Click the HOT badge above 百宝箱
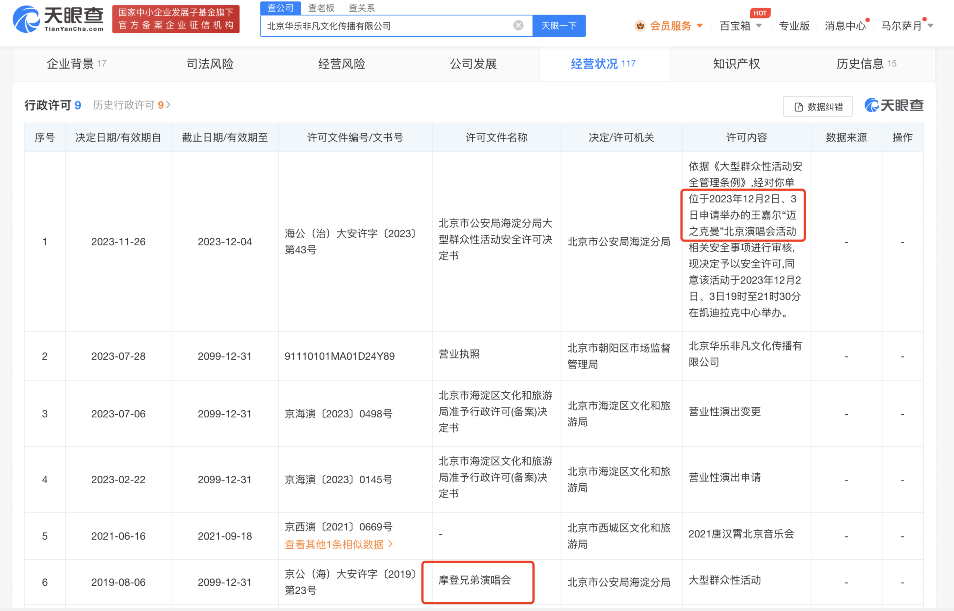Image resolution: width=954 pixels, height=611 pixels. (x=759, y=13)
